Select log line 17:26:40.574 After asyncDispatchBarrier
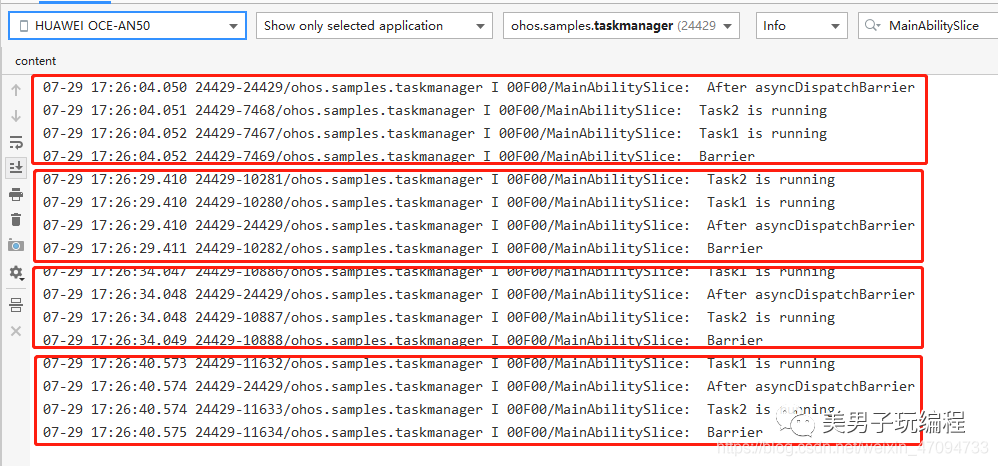This screenshot has height=466, width=998. coord(479,386)
